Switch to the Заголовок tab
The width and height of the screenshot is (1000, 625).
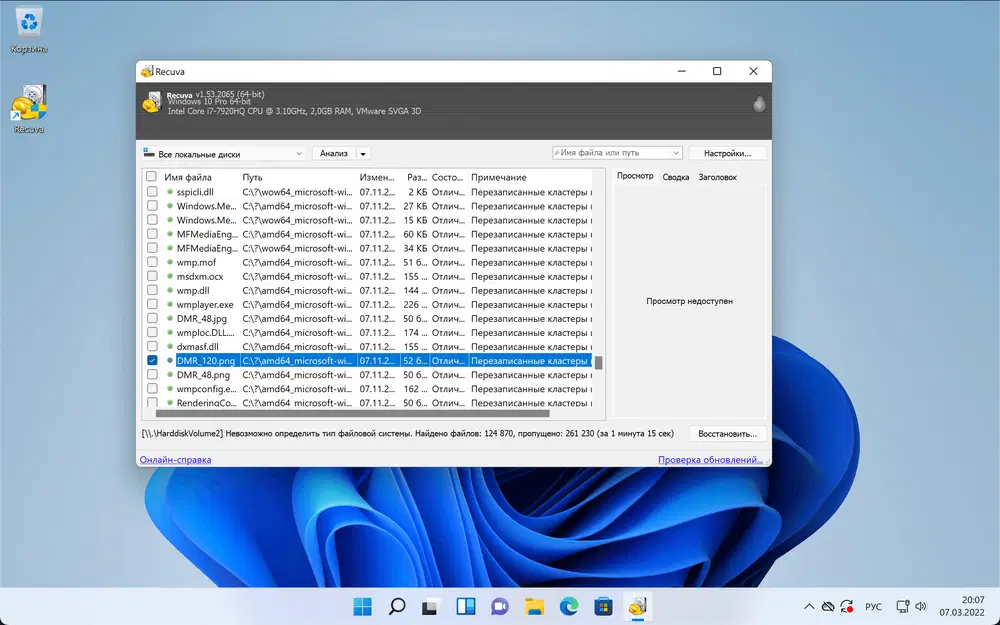(x=717, y=177)
